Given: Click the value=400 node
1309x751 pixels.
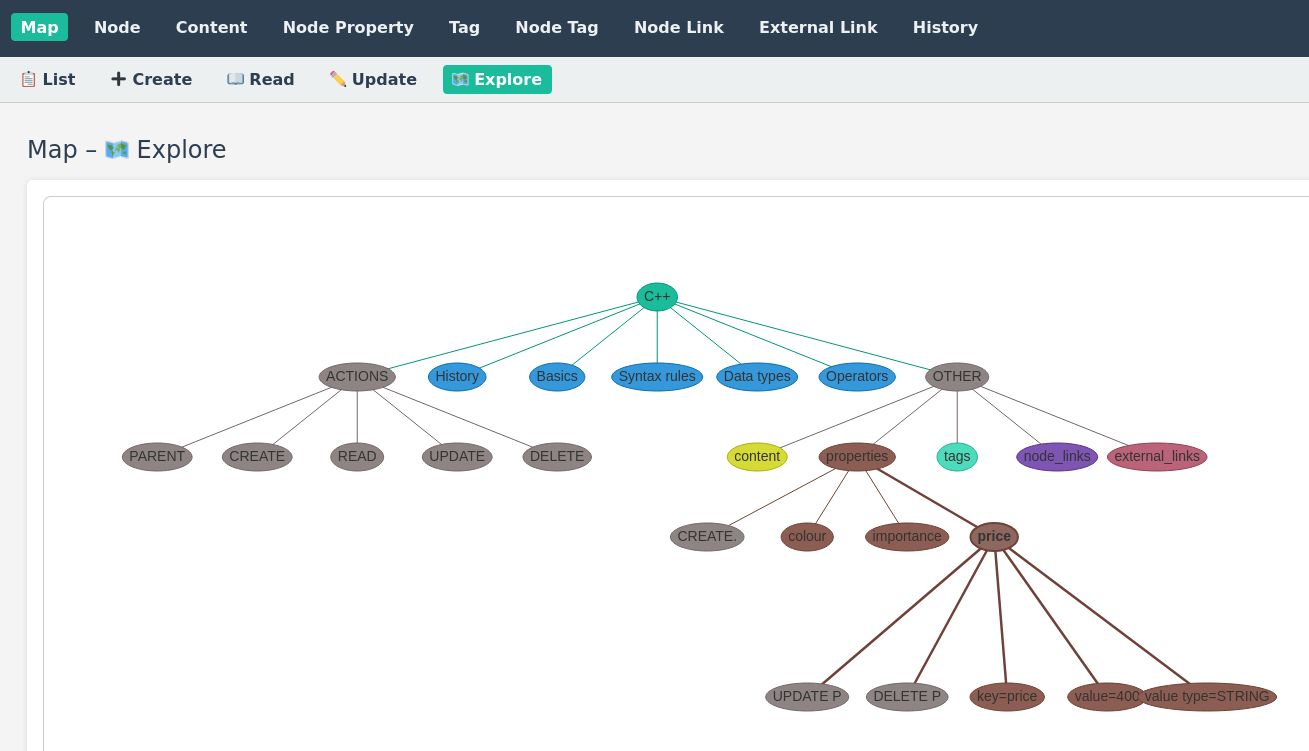Looking at the screenshot, I should pyautogui.click(x=1105, y=697).
